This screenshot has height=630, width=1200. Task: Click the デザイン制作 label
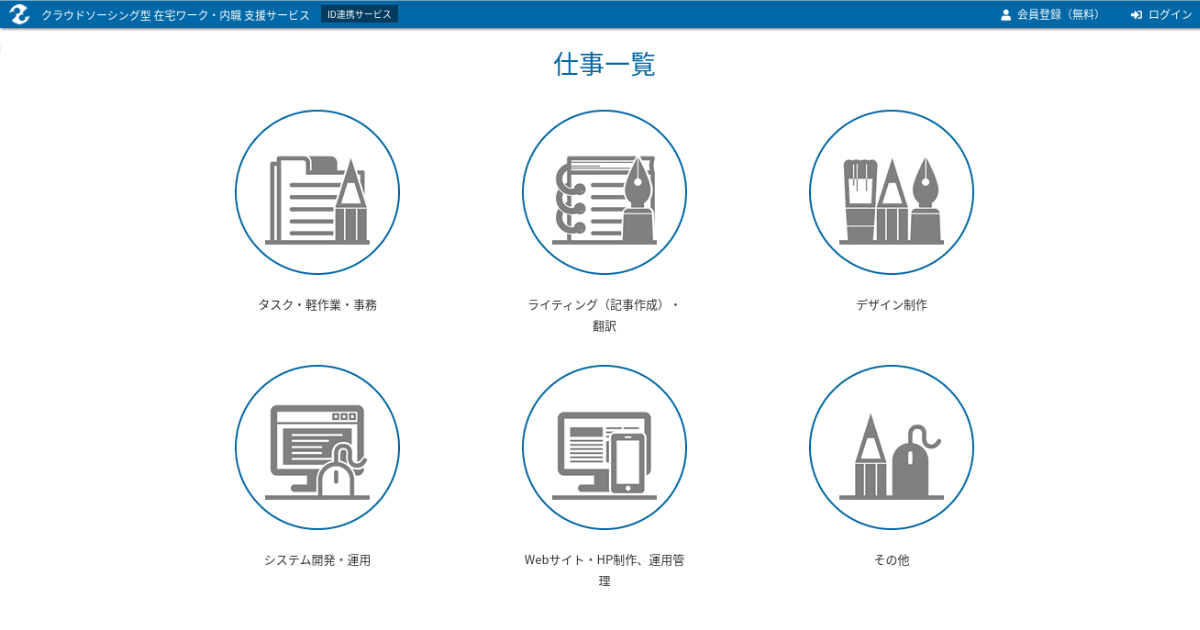tap(891, 305)
